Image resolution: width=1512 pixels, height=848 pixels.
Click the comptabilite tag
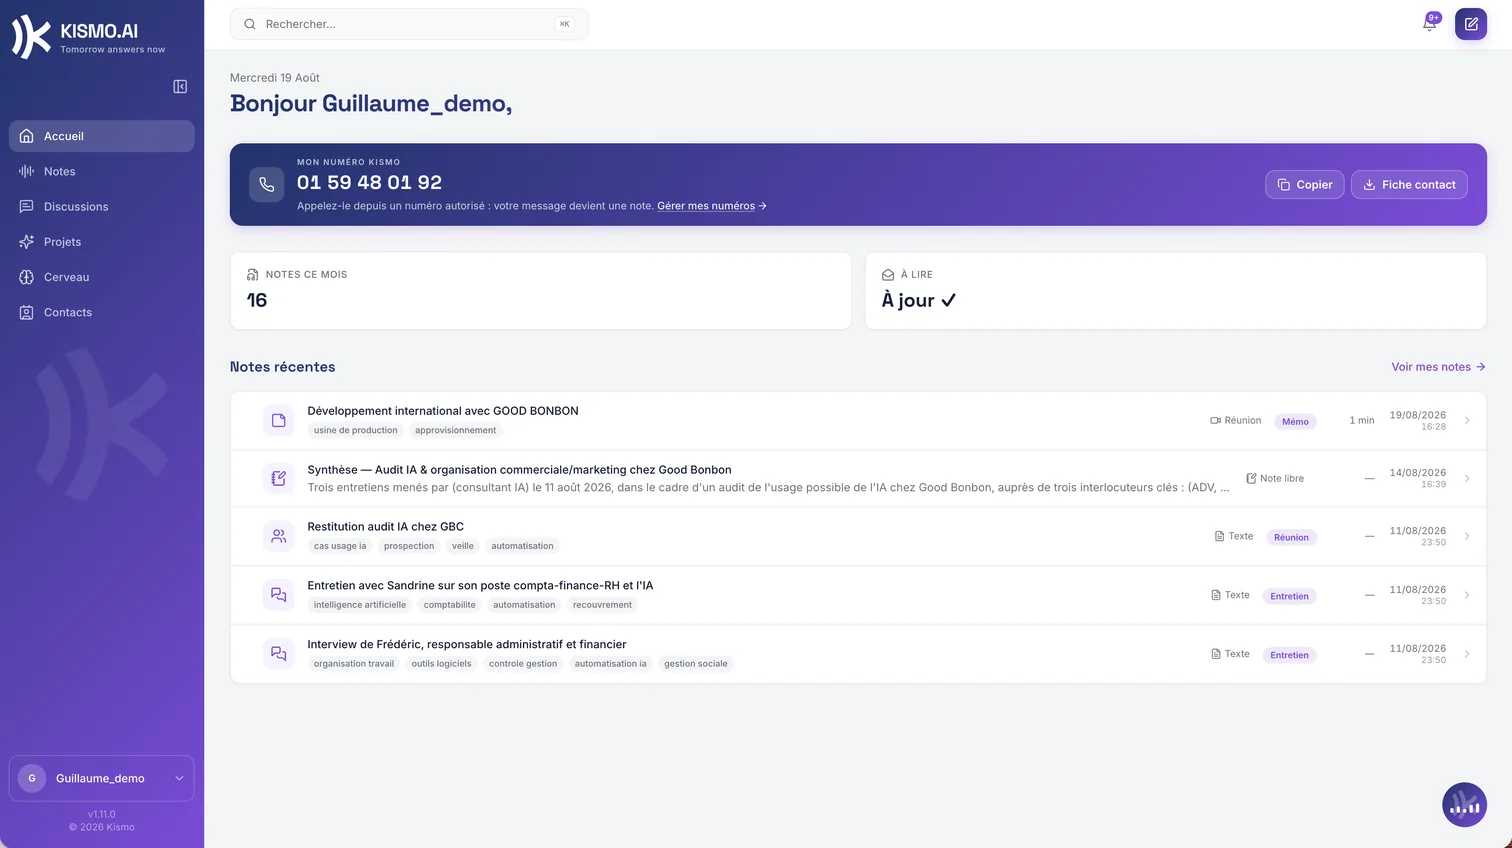point(450,605)
